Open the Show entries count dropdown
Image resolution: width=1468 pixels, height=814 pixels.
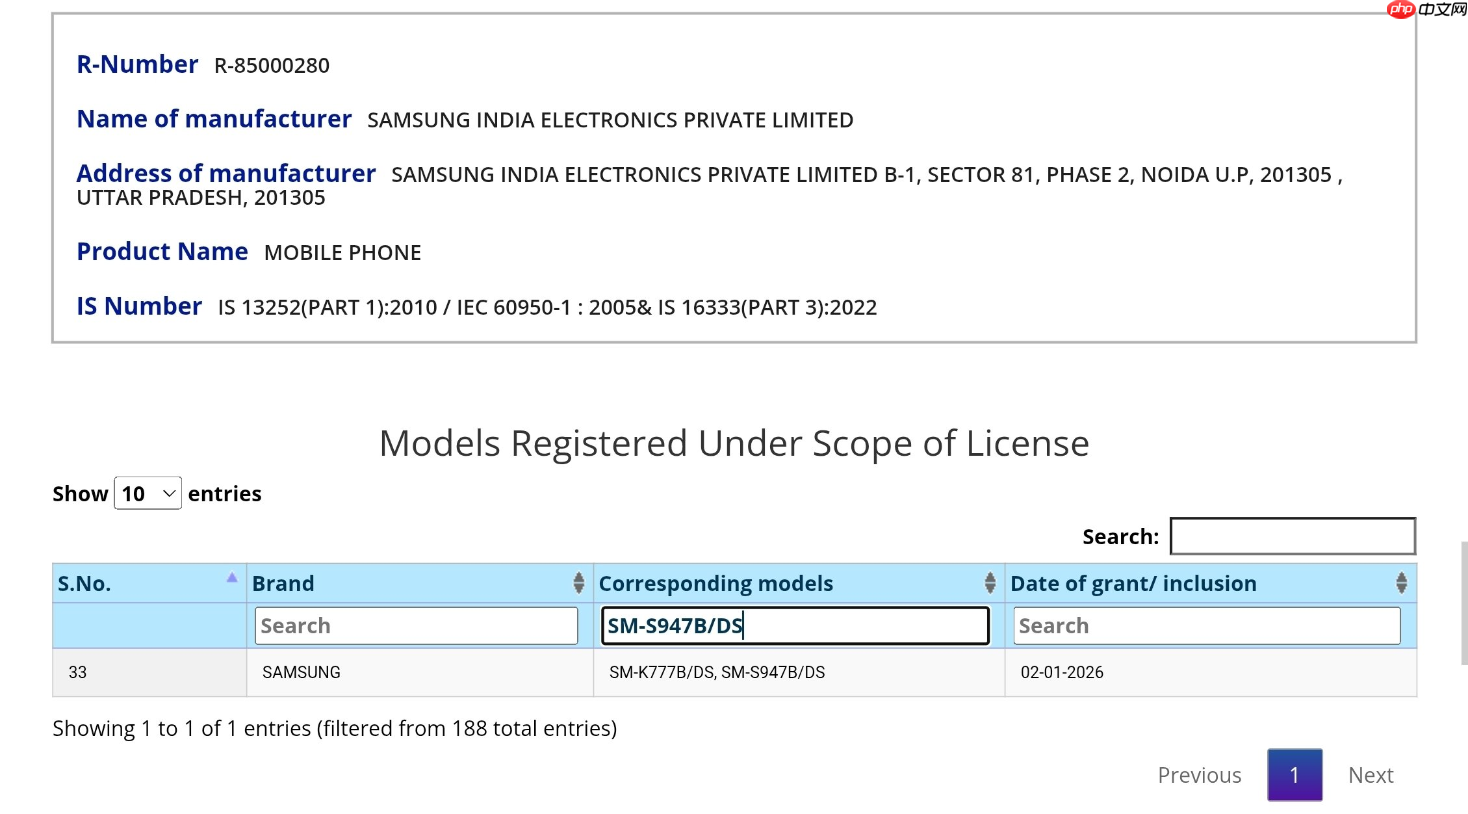pyautogui.click(x=148, y=494)
